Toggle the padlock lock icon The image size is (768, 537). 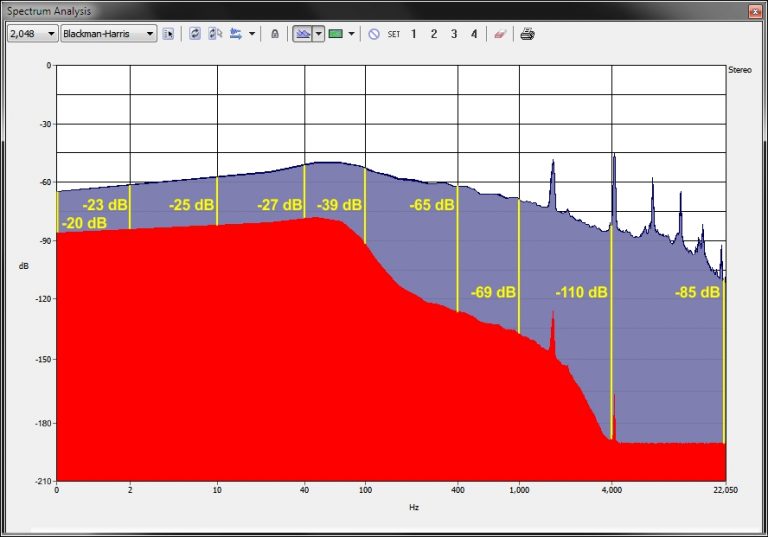(275, 34)
